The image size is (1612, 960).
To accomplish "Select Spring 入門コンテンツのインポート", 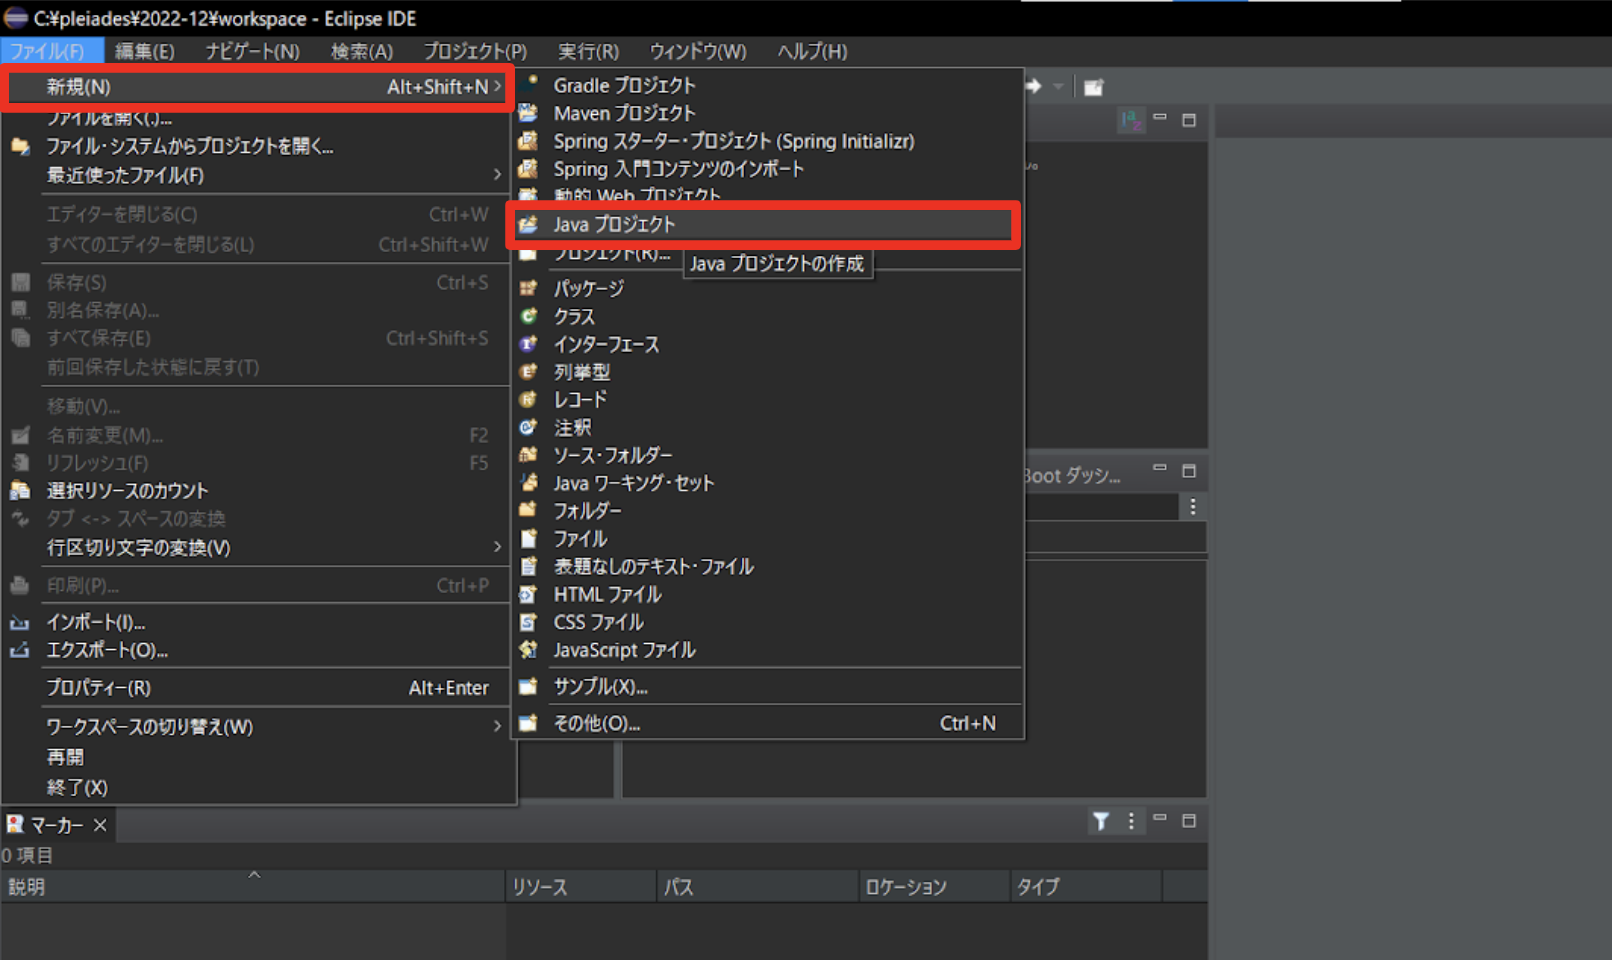I will (x=767, y=169).
